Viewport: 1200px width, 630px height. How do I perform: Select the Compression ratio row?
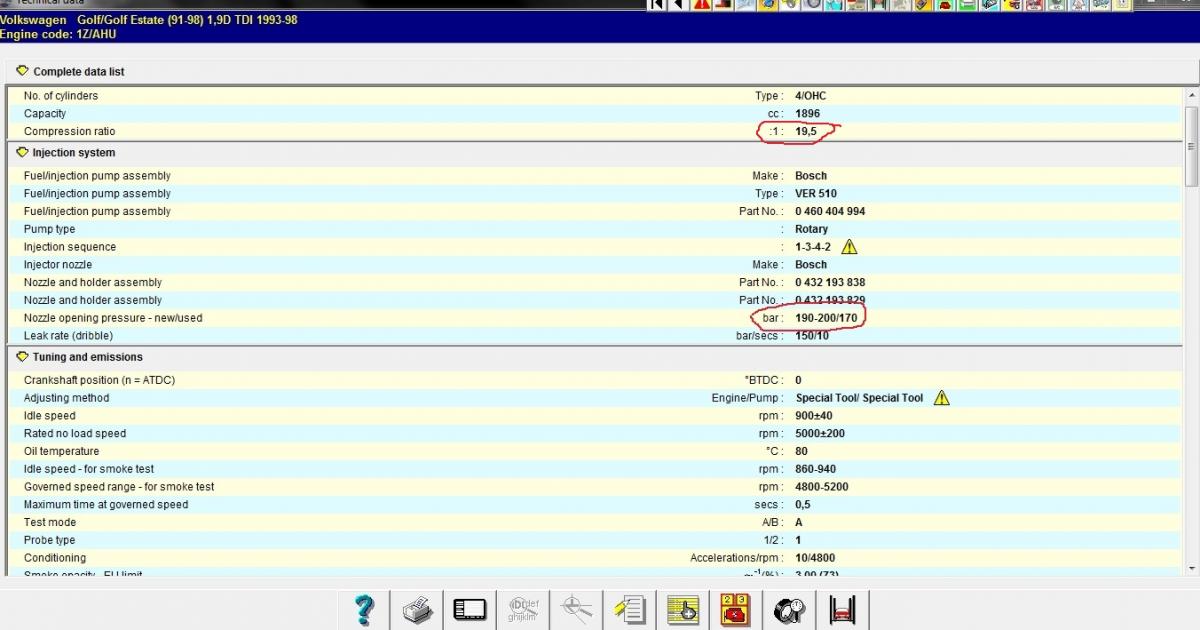tap(70, 132)
